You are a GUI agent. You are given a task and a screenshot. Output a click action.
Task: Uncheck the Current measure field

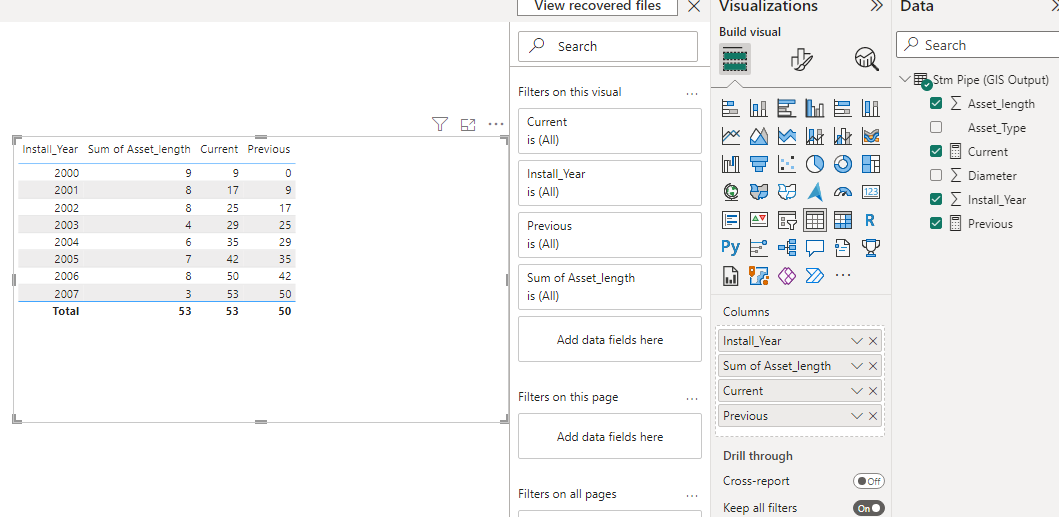click(x=936, y=151)
